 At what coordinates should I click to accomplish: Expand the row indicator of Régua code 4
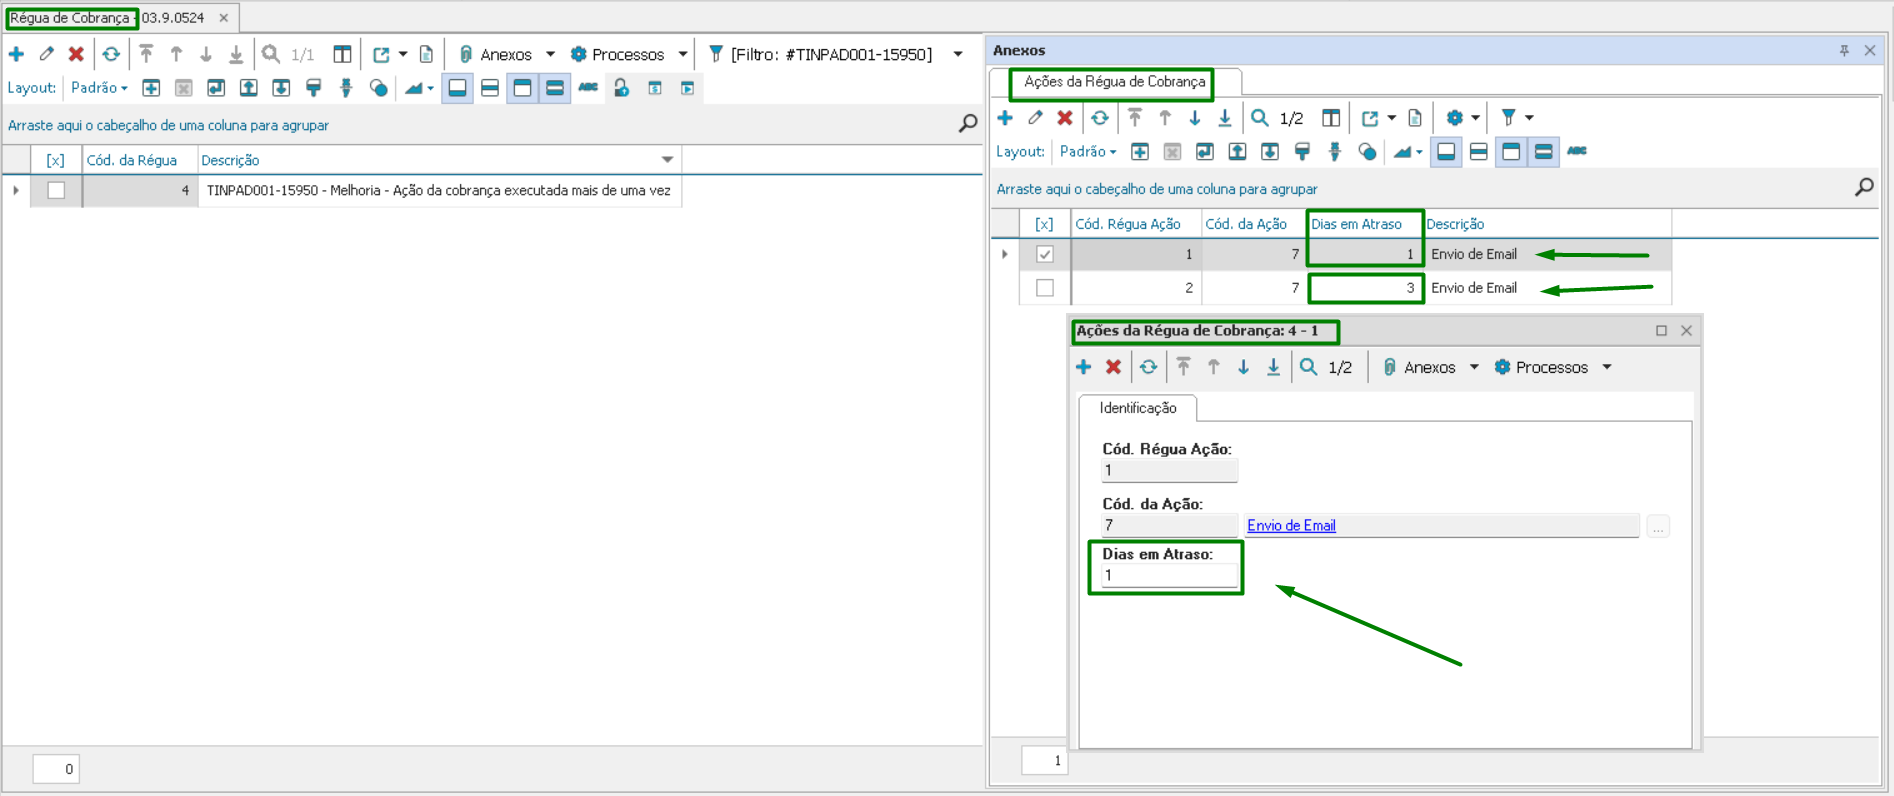click(x=16, y=190)
